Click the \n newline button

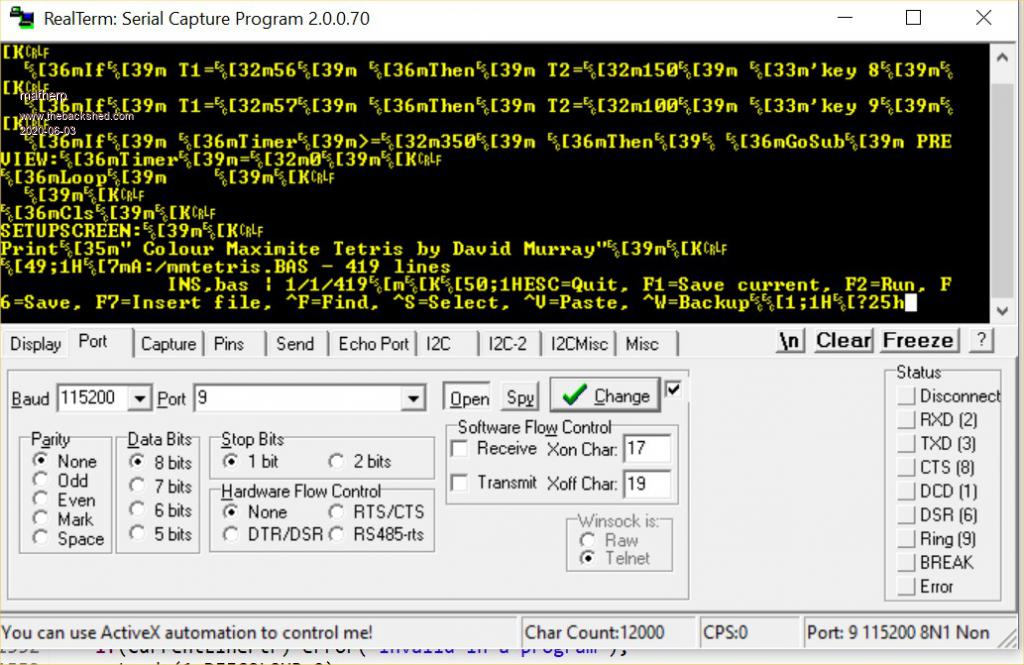790,341
